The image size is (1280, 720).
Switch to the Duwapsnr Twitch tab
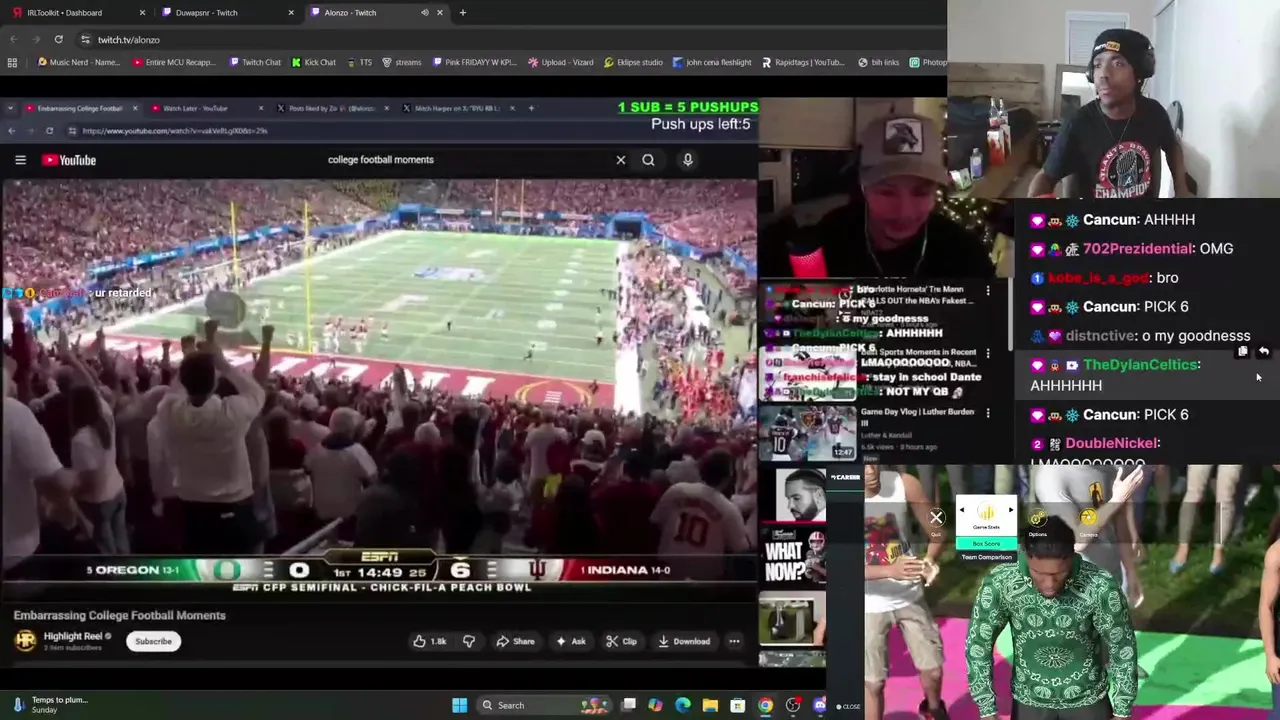[205, 13]
